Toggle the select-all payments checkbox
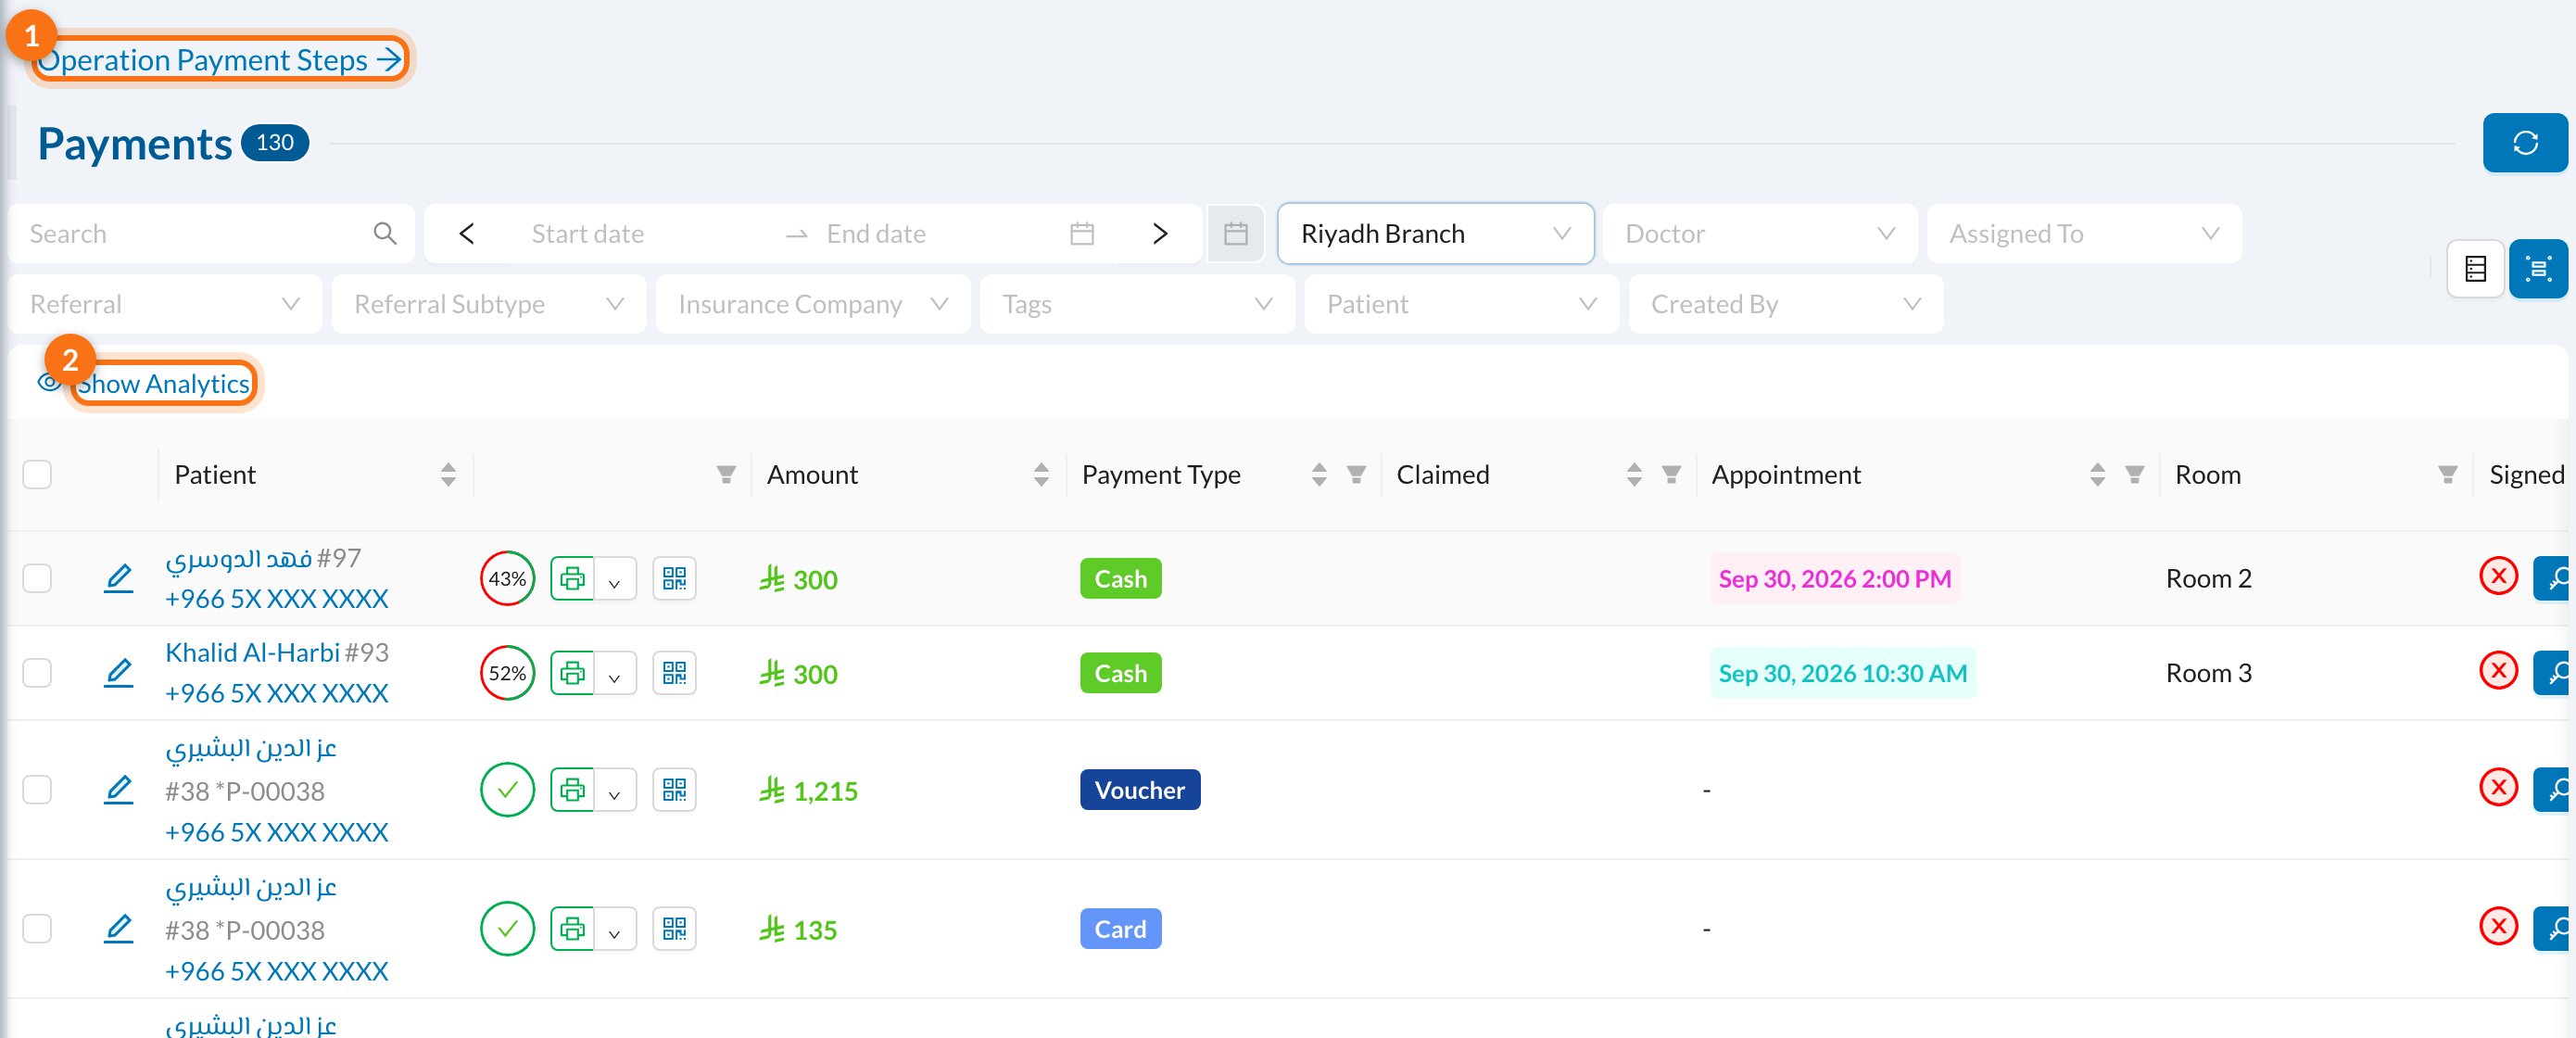The width and height of the screenshot is (2576, 1038). [x=37, y=475]
